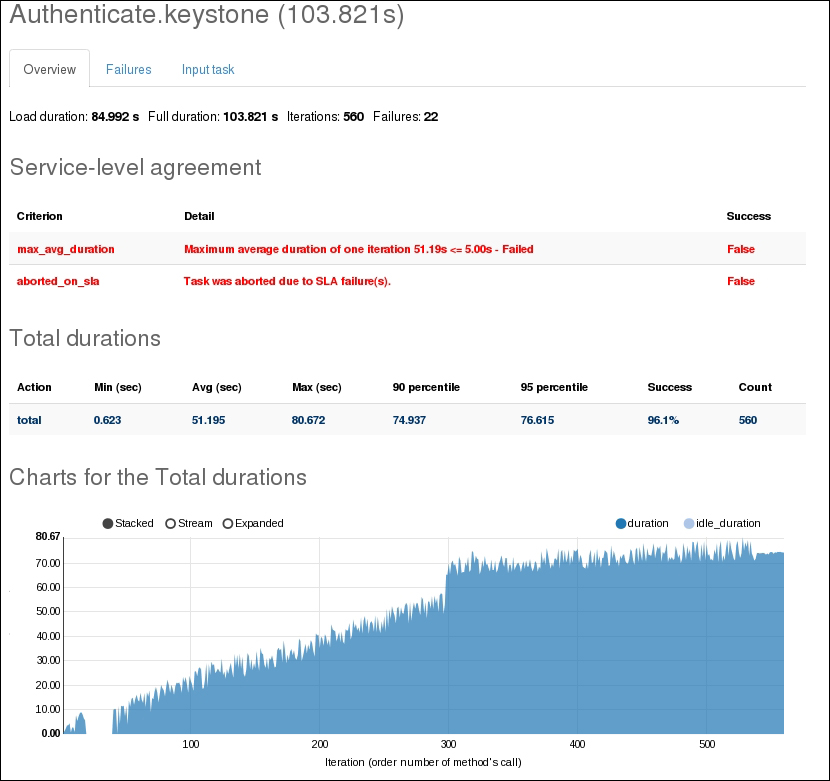Screen dimensions: 830x781
Task: Switch to the Failures tab
Action: [x=128, y=69]
